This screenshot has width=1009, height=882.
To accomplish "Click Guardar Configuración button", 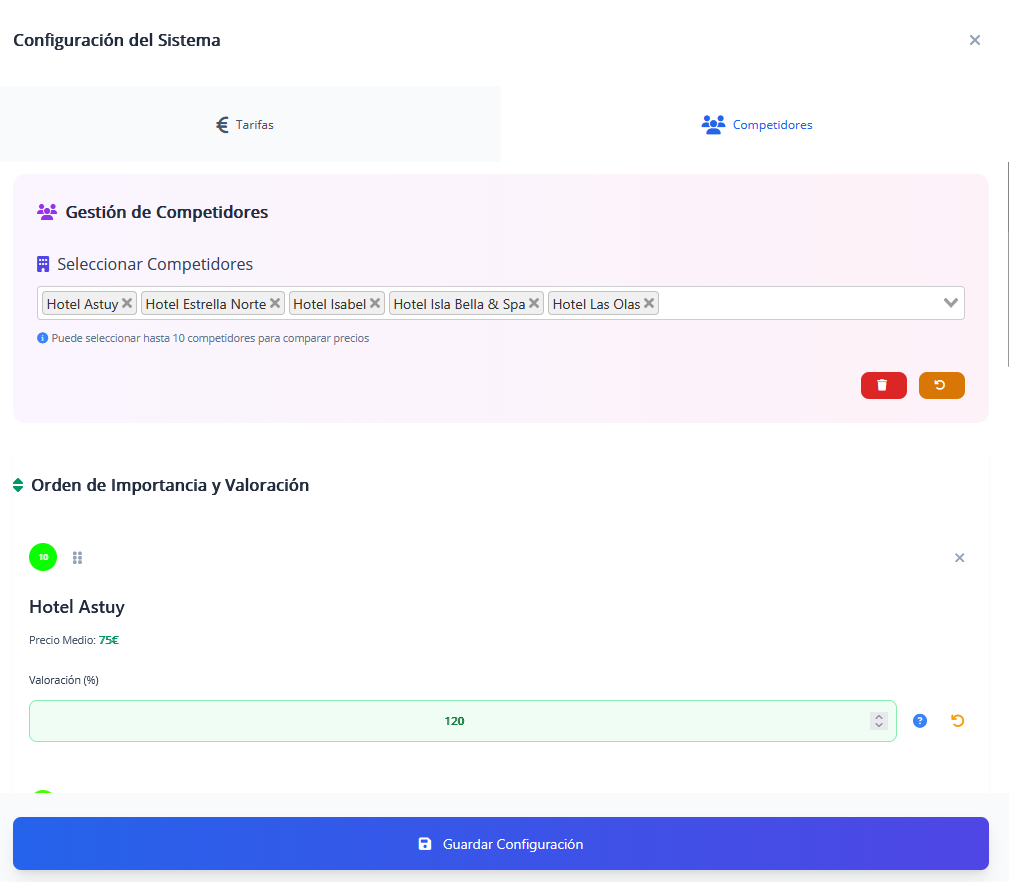I will tap(500, 844).
